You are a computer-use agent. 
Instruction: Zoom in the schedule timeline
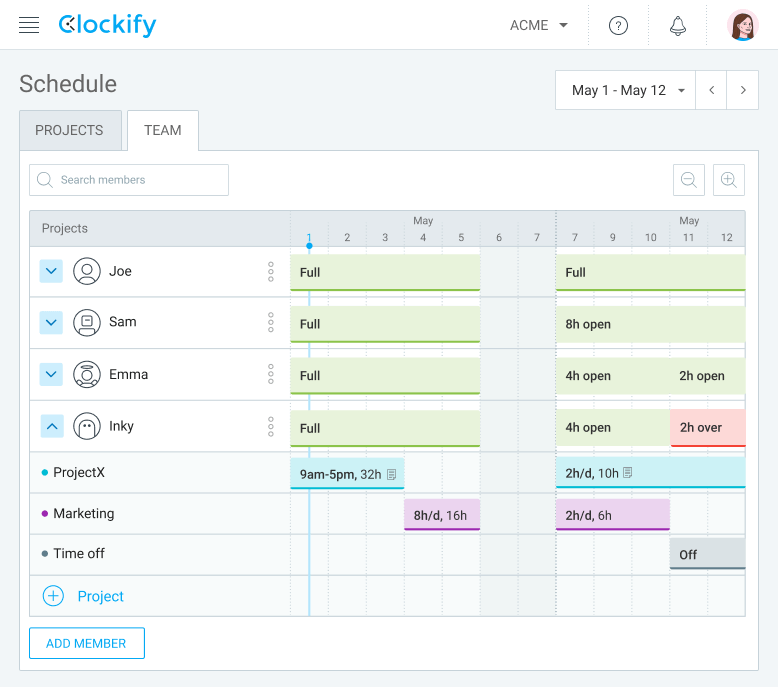[x=729, y=180]
